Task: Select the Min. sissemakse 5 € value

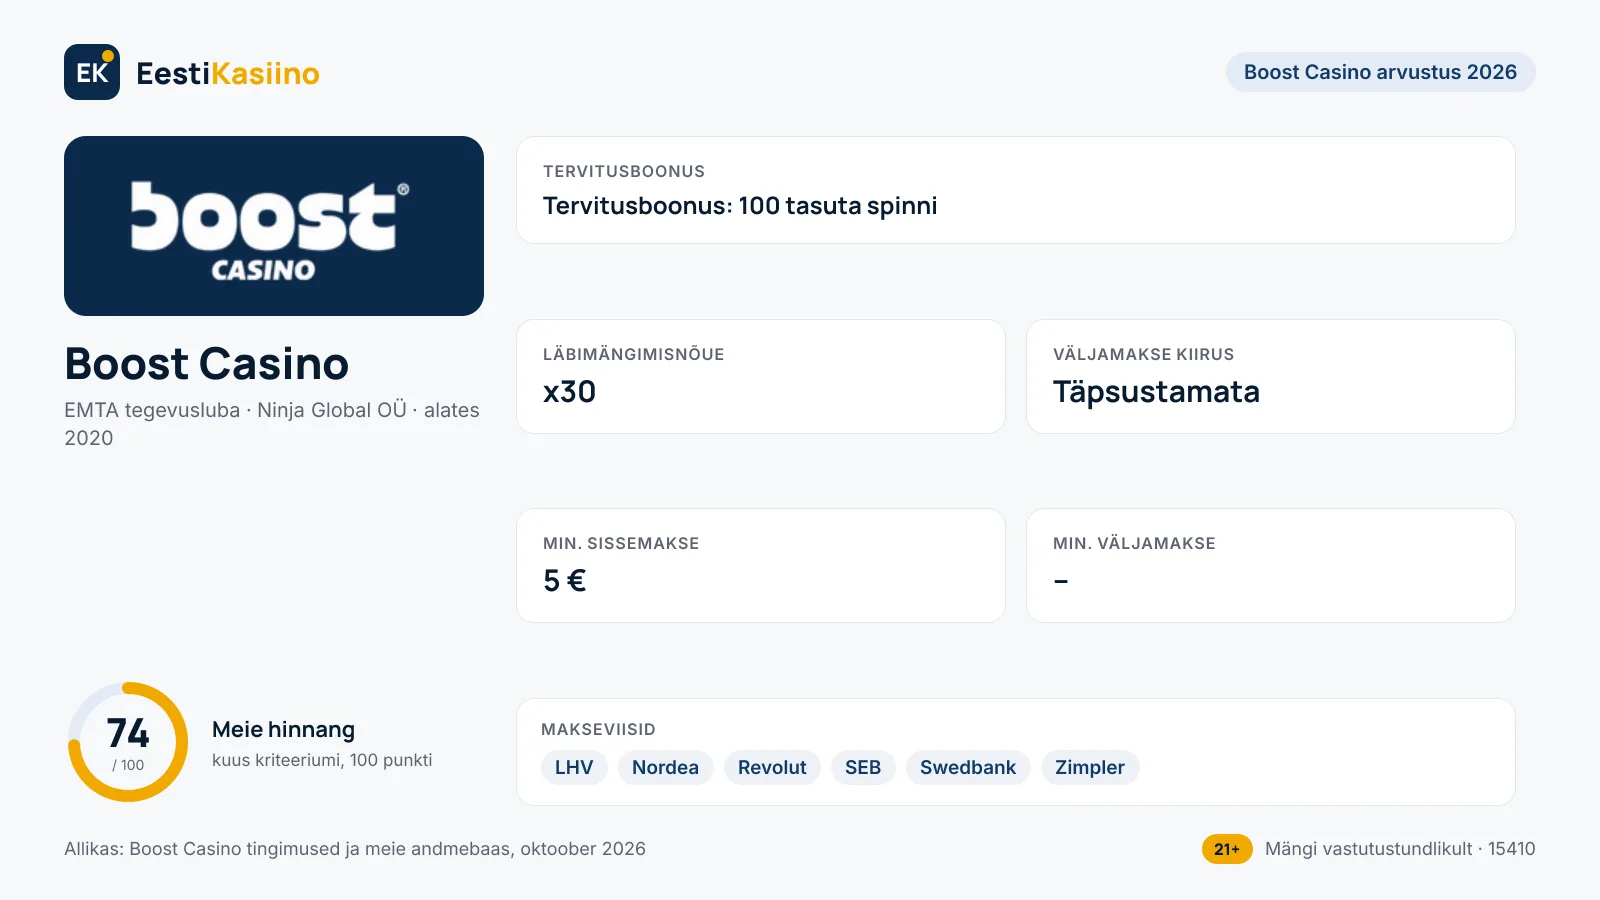Action: 565,580
